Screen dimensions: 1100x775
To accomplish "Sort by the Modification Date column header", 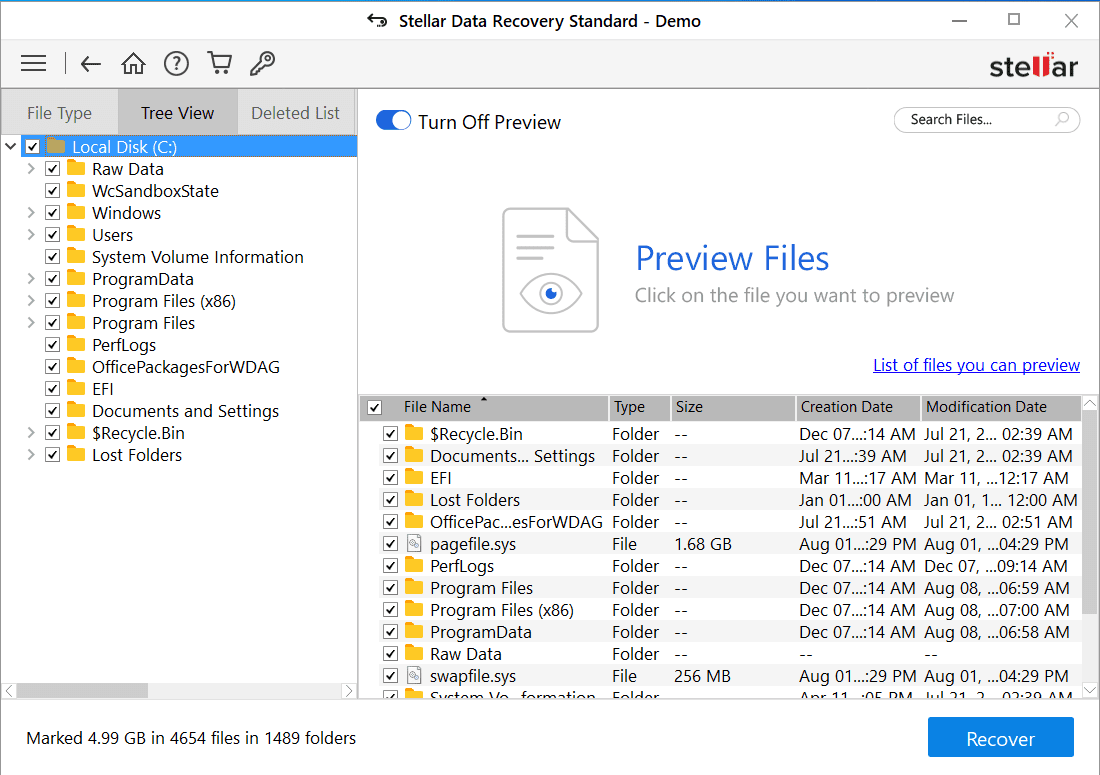I will point(1000,407).
